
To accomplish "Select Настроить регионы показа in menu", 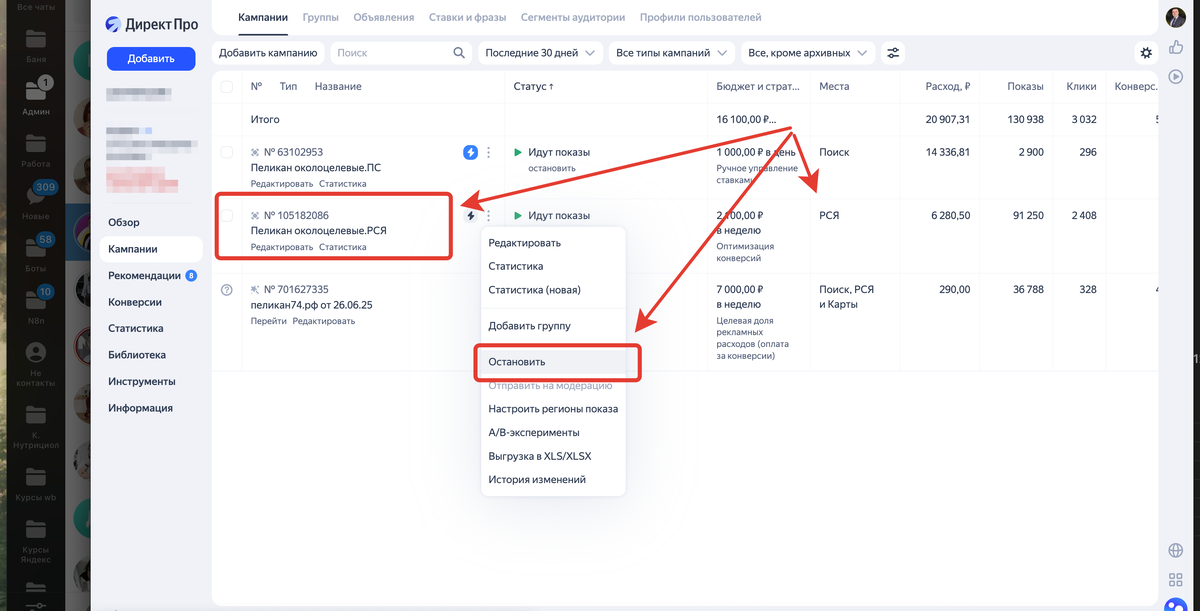I will pyautogui.click(x=553, y=409).
